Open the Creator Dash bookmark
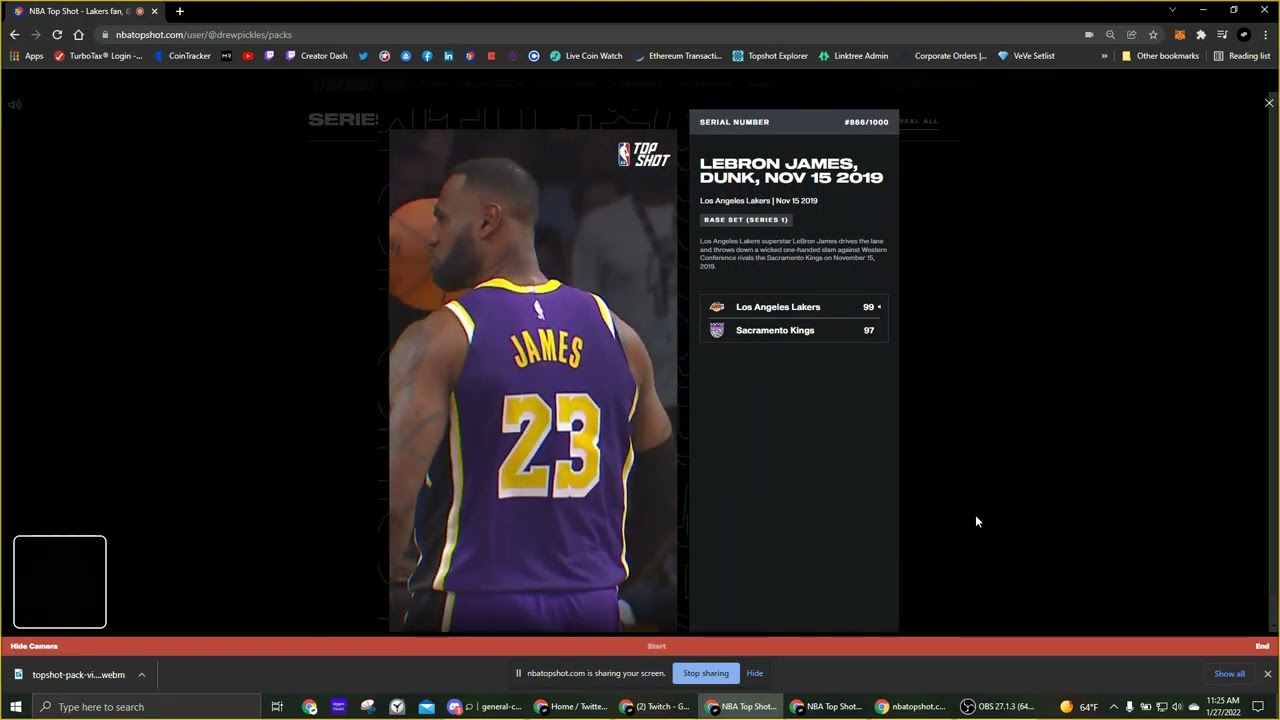 coord(317,56)
